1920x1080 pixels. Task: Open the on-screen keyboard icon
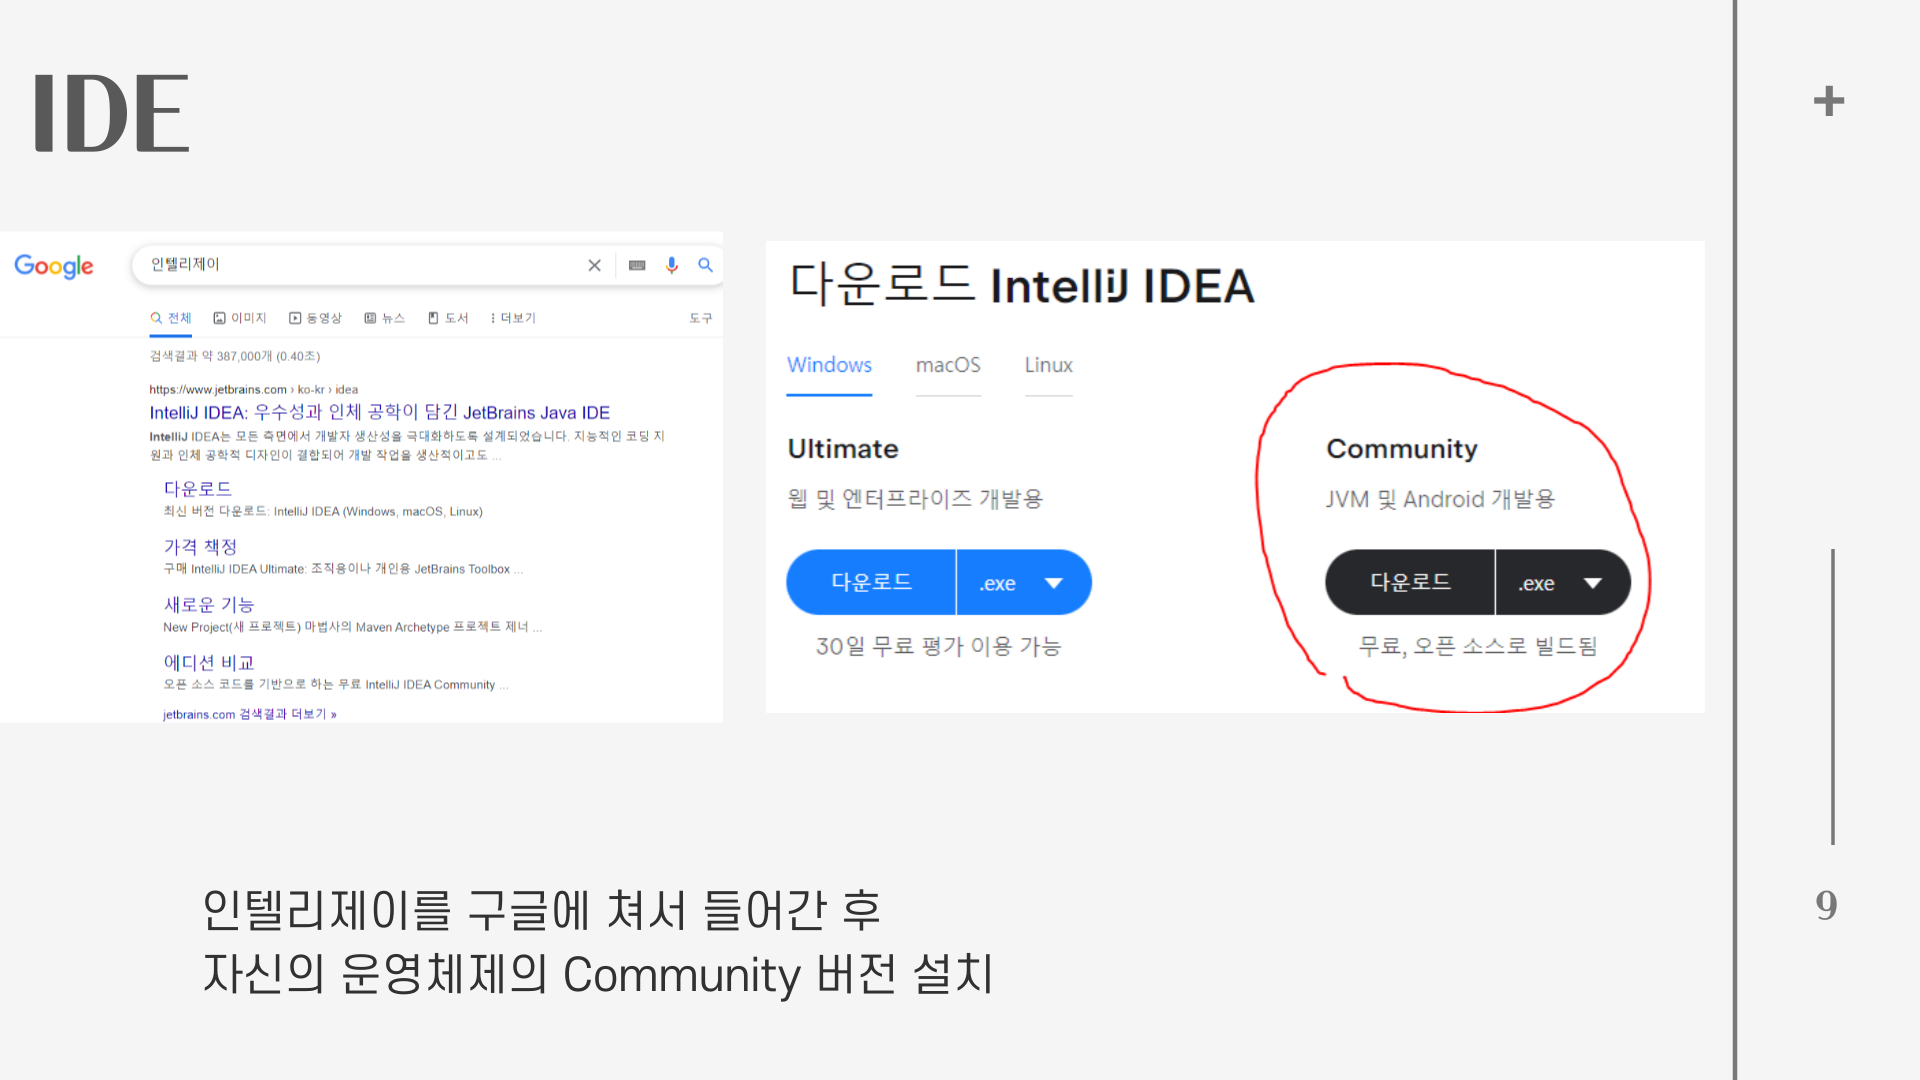(637, 265)
